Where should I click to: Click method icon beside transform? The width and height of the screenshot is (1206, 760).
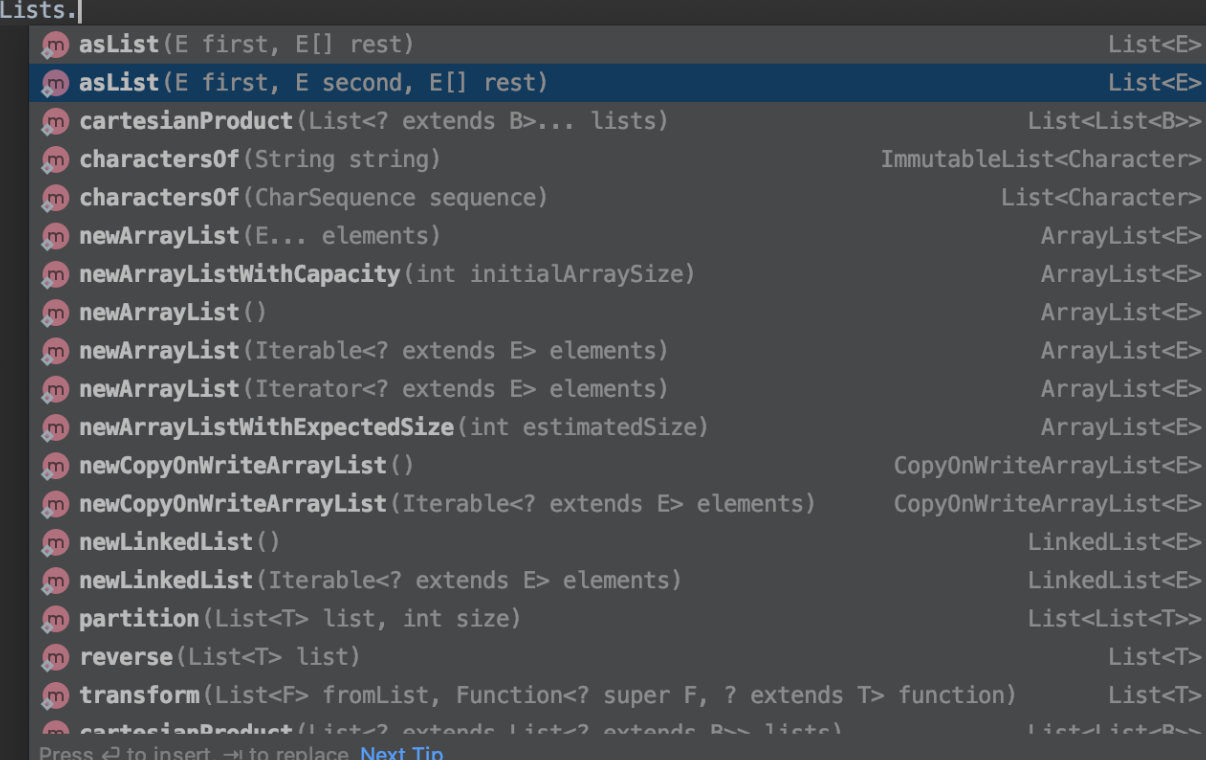tap(55, 696)
